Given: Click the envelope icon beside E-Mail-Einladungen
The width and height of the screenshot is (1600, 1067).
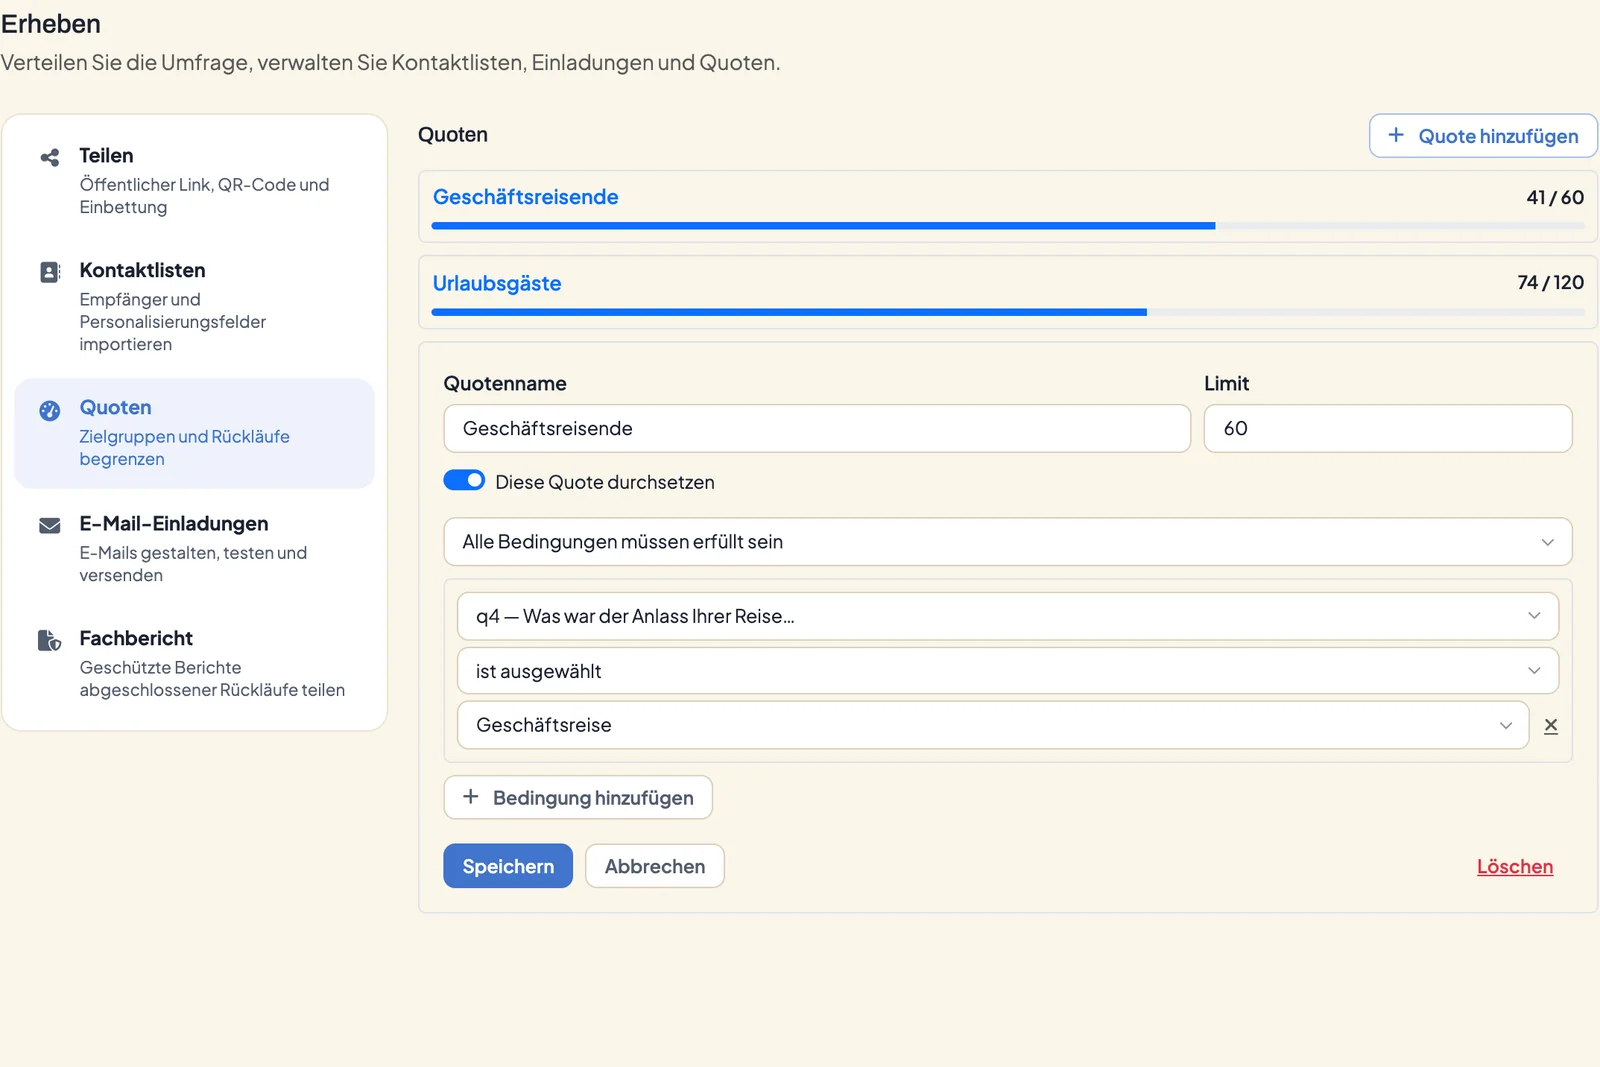Looking at the screenshot, I should click(x=49, y=526).
